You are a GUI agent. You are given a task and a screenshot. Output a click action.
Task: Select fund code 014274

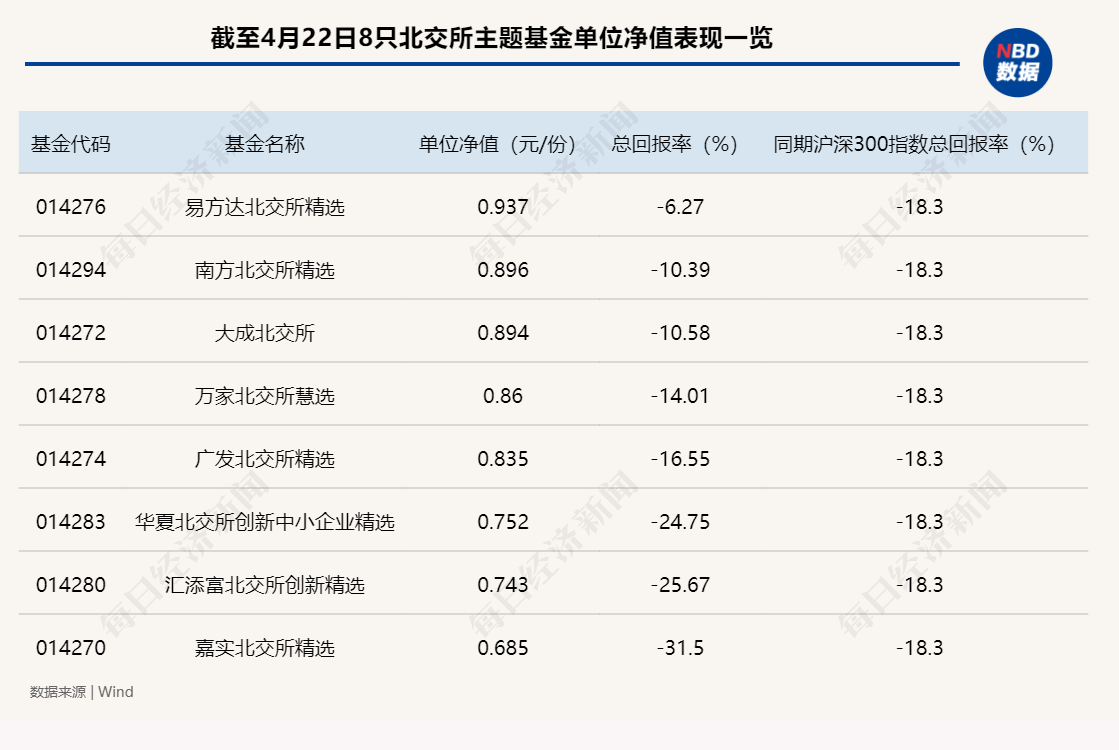(71, 458)
